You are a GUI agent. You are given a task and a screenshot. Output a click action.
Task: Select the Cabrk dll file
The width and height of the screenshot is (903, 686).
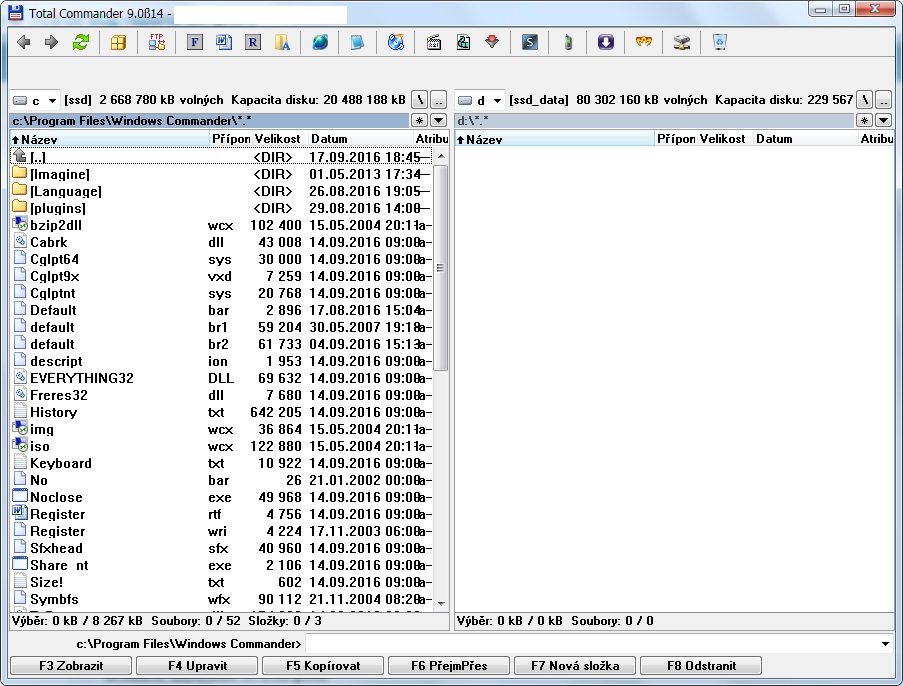[221, 242]
